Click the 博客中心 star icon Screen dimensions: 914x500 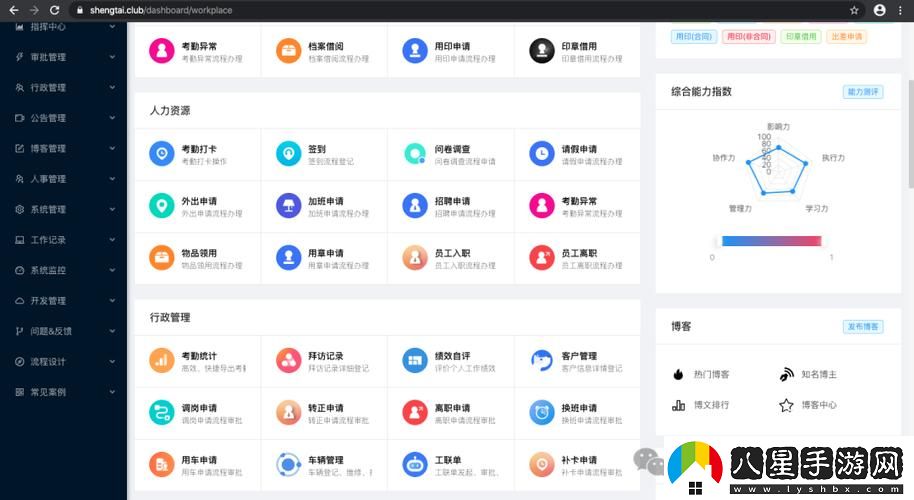786,405
